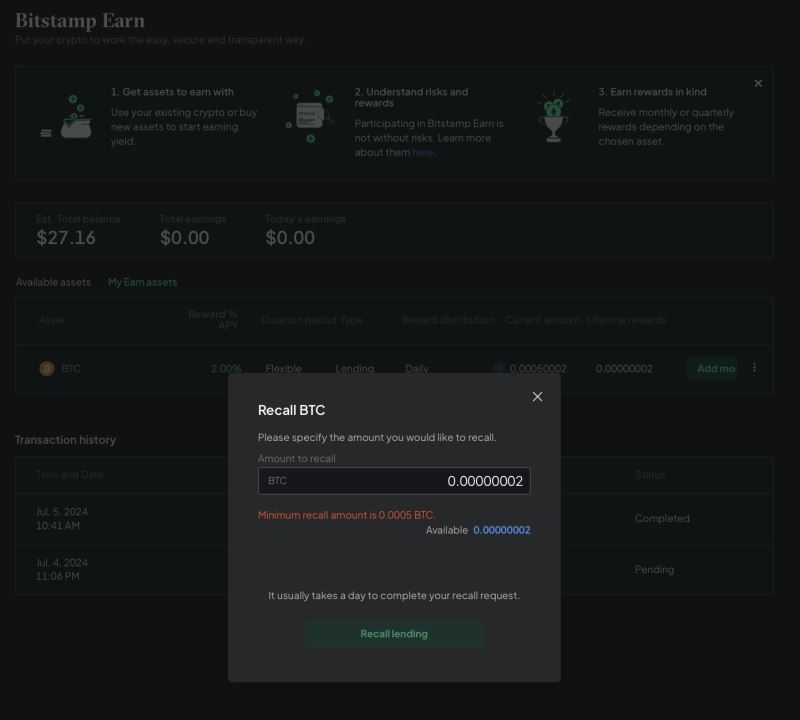The image size is (800, 720).
Task: Click the risks and rewards magnifier icon
Action: click(310, 117)
